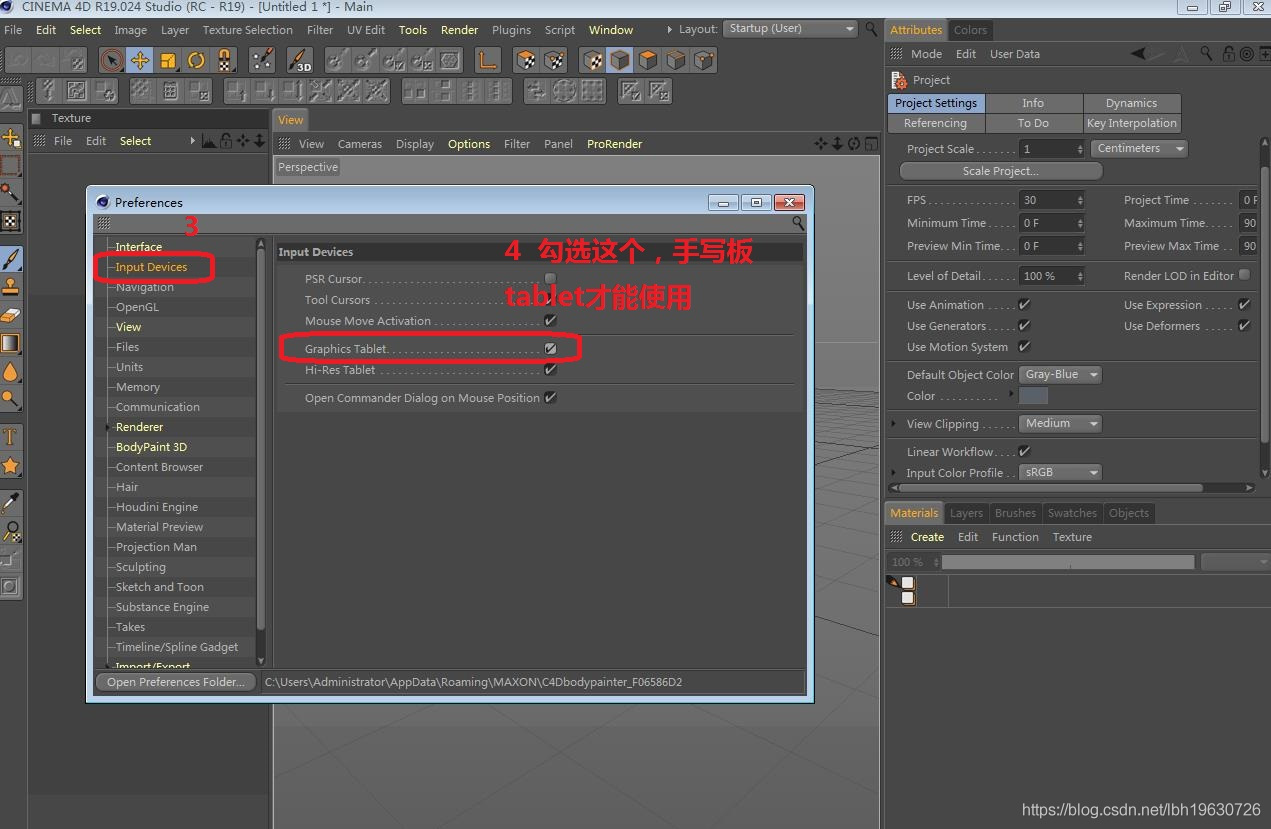Open the Default Object Color Gray-Blue dropdown
This screenshot has width=1271, height=829.
[1060, 374]
